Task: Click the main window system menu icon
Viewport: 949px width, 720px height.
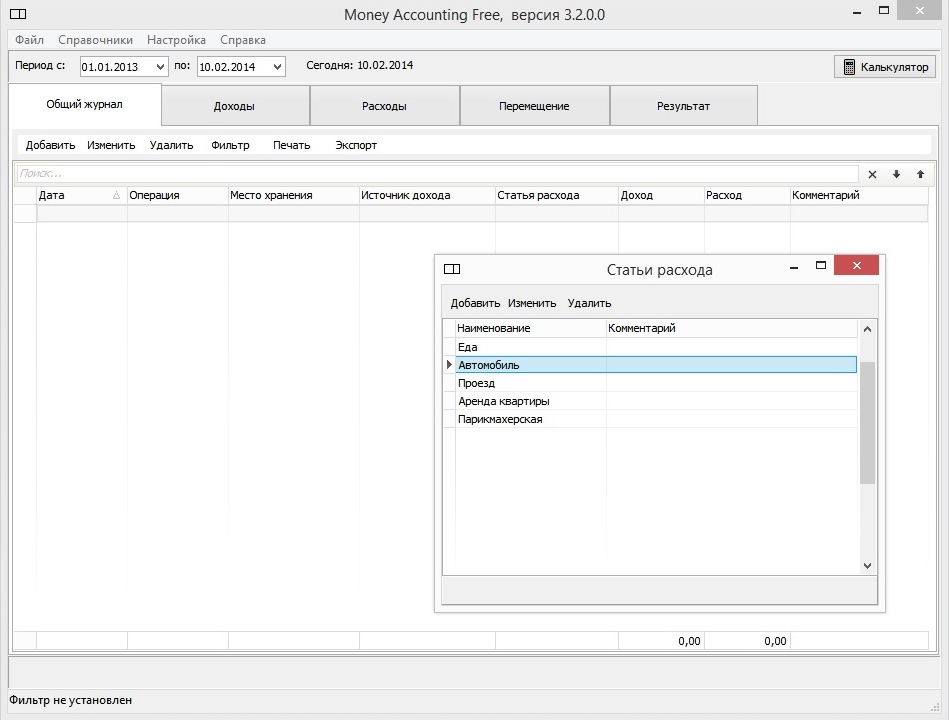Action: point(18,14)
